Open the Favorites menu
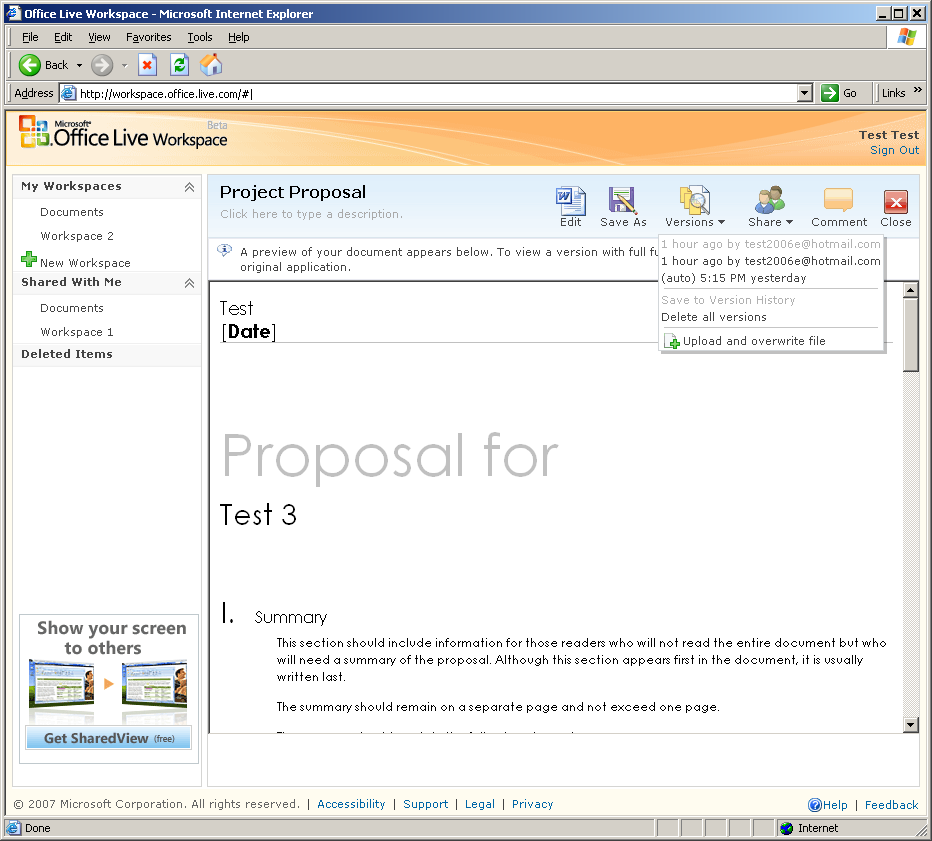 [149, 37]
